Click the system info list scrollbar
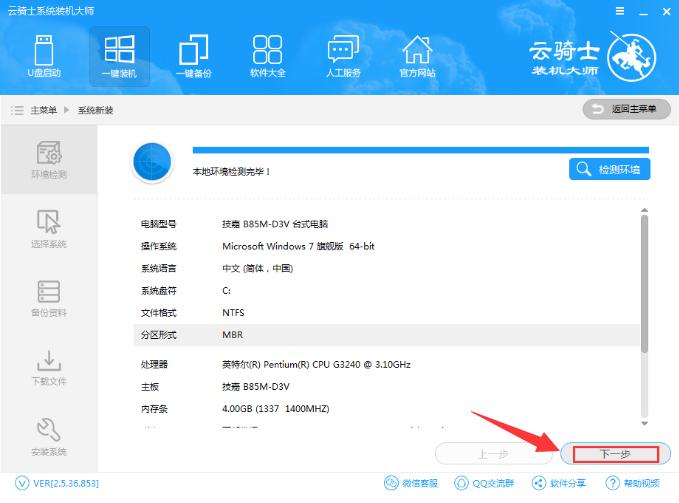679x503 pixels. pyautogui.click(x=644, y=285)
